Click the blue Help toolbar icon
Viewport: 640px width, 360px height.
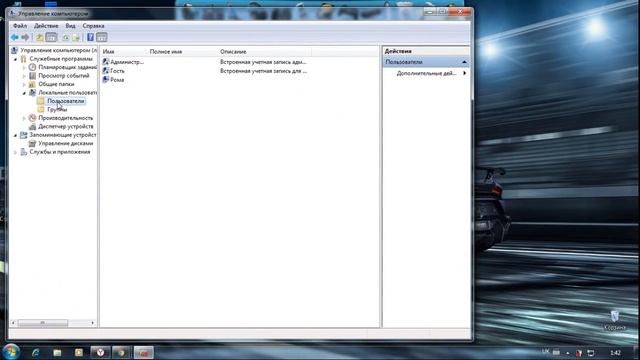(90, 38)
